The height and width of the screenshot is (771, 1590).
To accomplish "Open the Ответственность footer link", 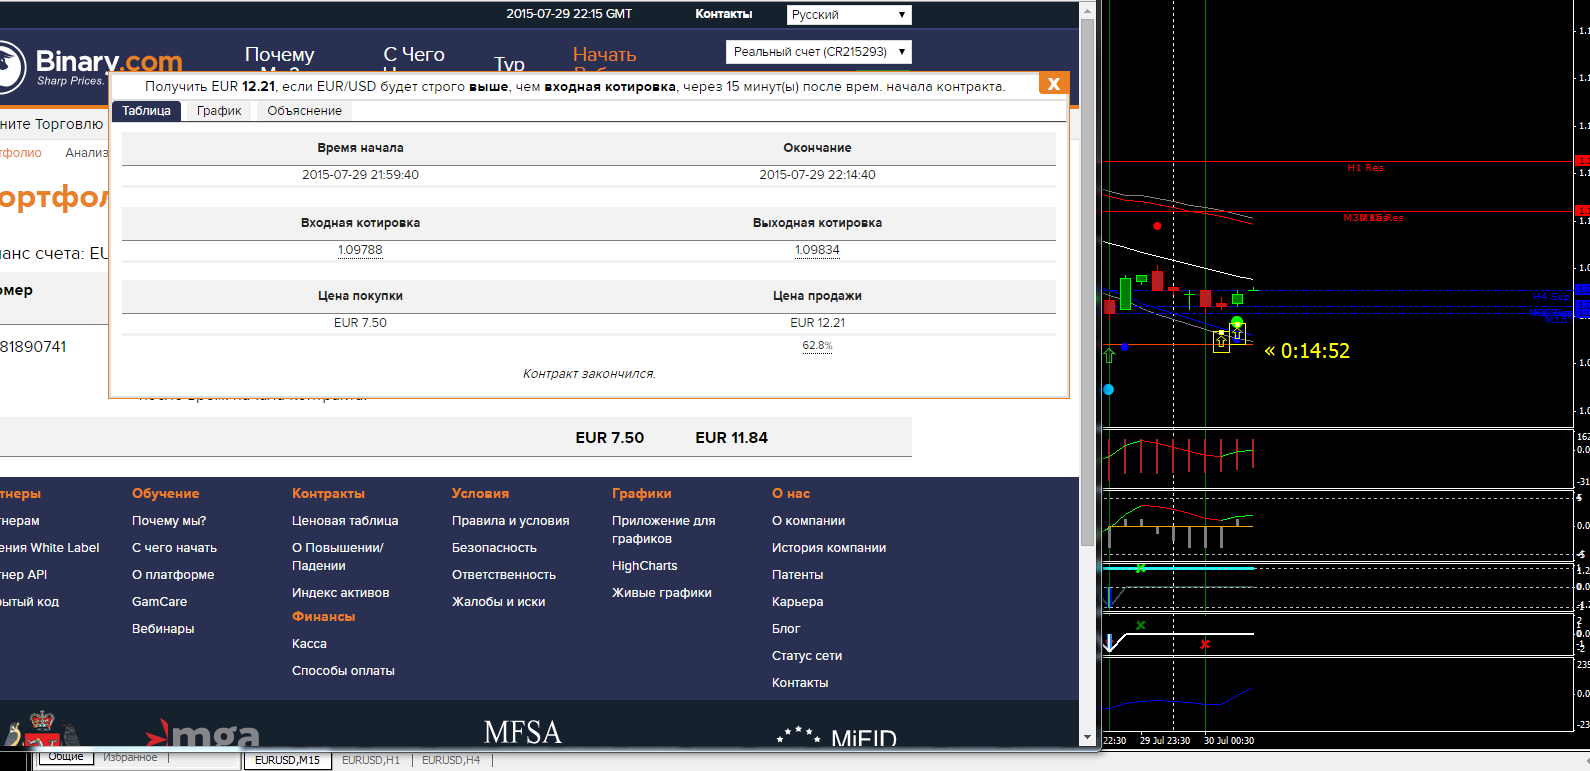I will (504, 575).
